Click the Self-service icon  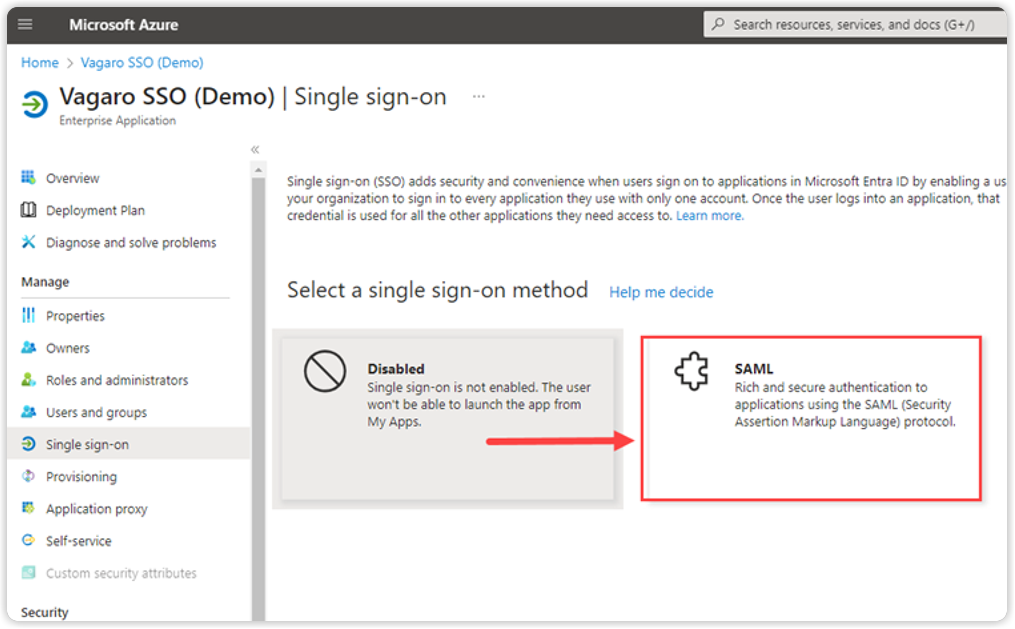tap(28, 540)
